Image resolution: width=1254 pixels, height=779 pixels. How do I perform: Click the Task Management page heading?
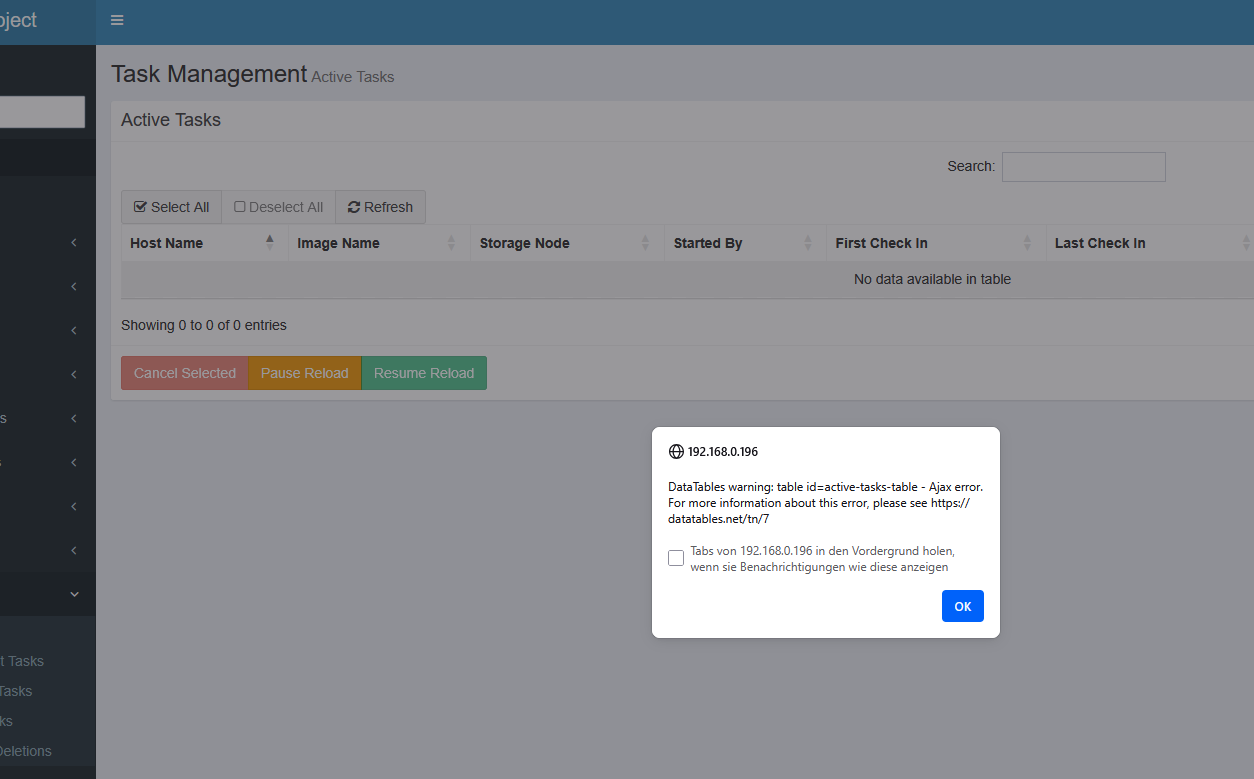click(209, 74)
